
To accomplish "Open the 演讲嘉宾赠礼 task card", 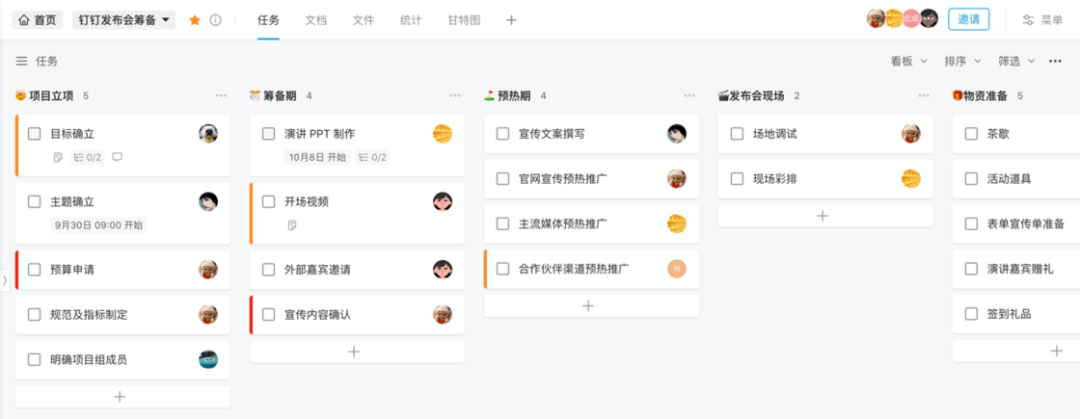I will click(x=1016, y=269).
